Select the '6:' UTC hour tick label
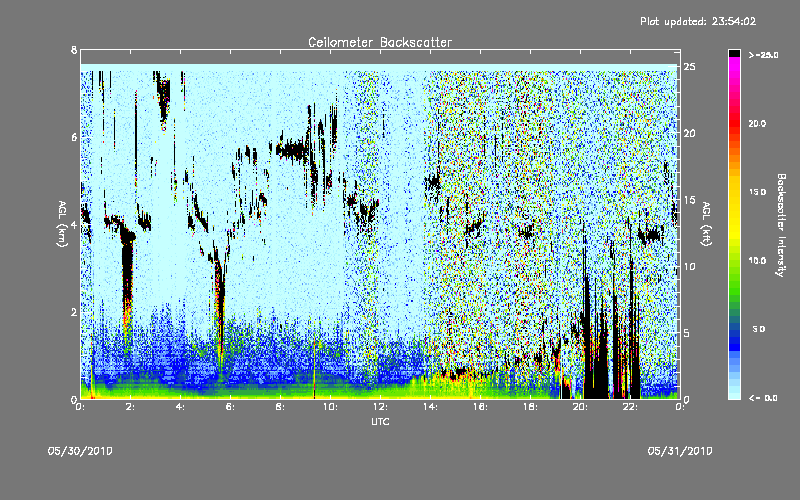Image resolution: width=800 pixels, height=500 pixels. click(x=230, y=407)
